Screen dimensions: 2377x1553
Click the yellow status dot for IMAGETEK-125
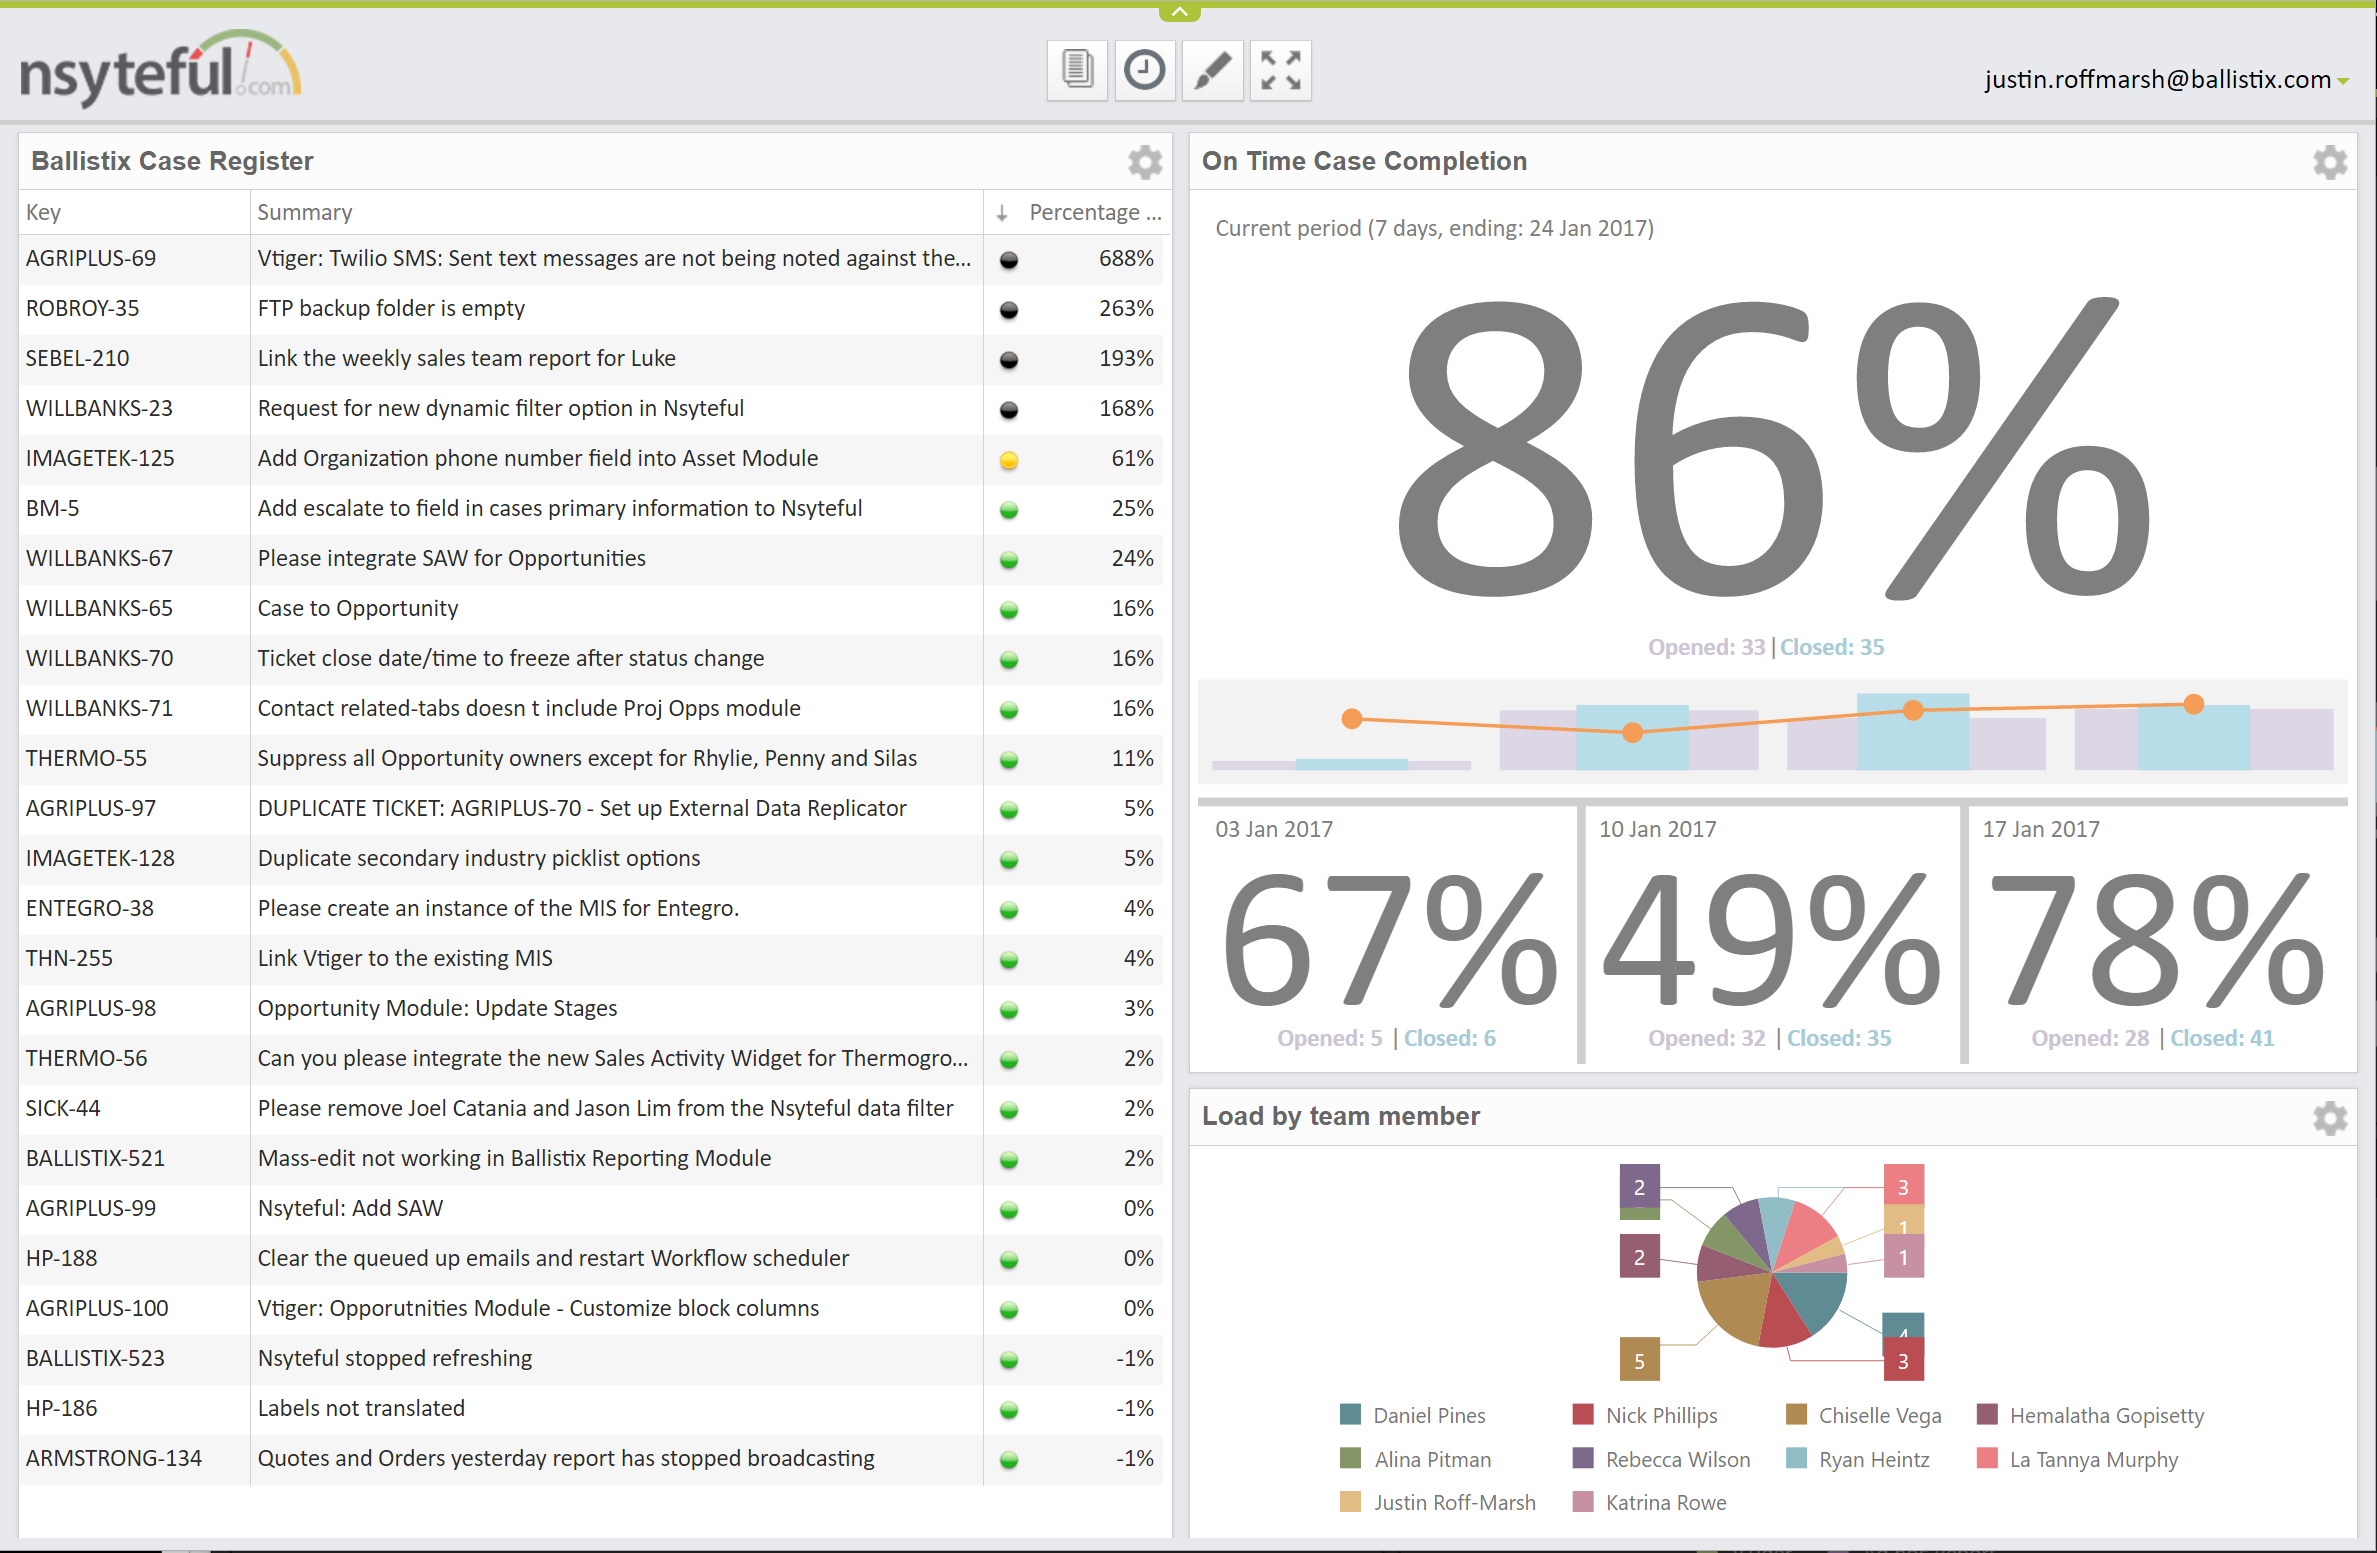(x=1009, y=460)
